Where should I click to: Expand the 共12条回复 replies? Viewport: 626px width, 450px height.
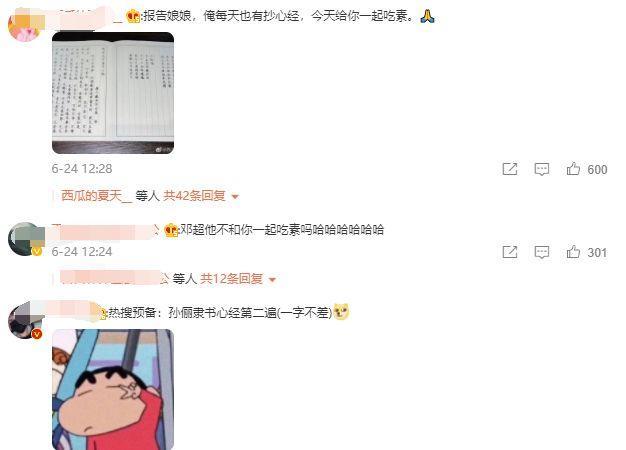[232, 279]
